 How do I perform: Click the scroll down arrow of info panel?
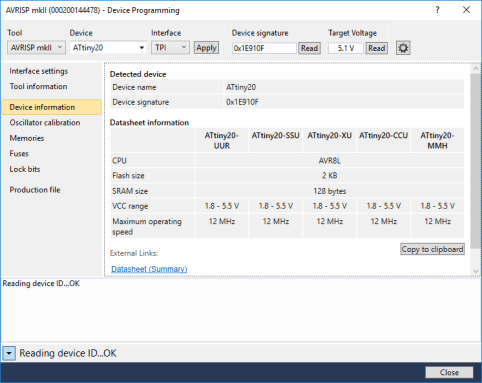476,271
